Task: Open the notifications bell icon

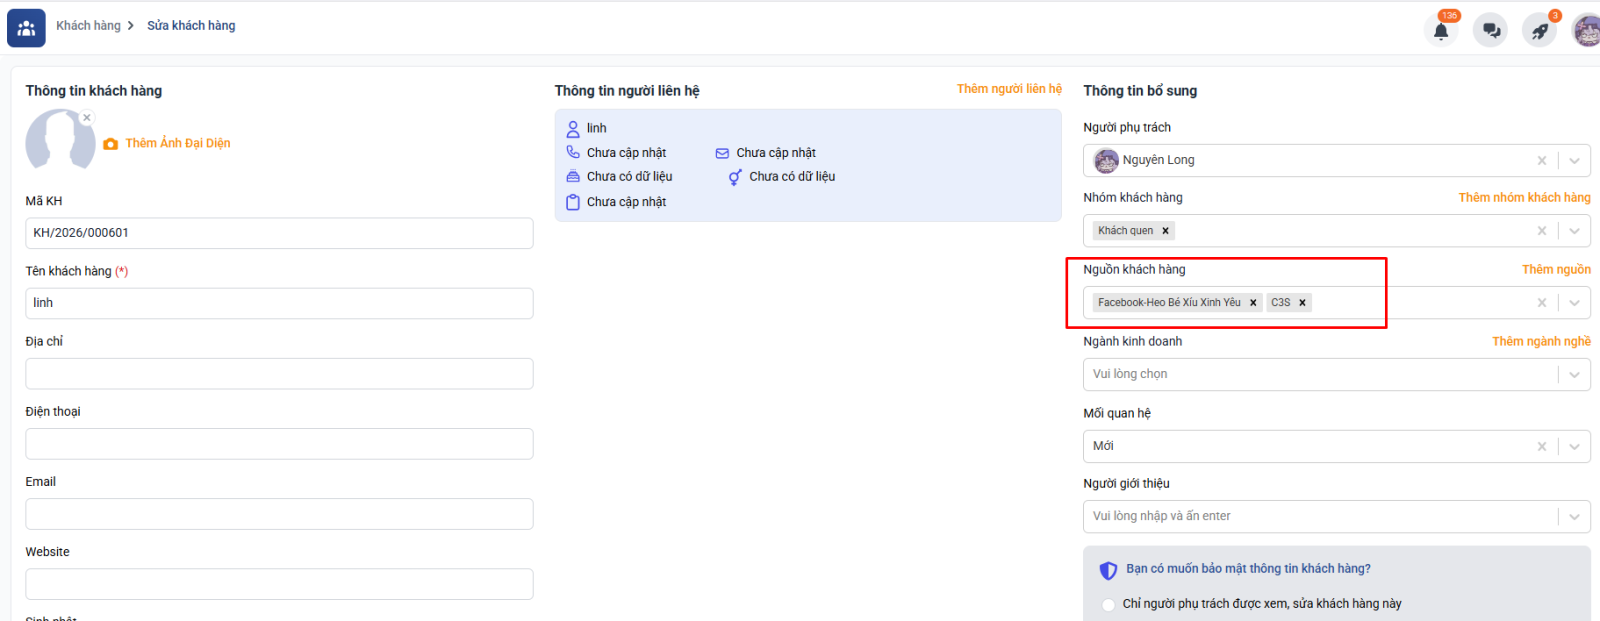Action: pos(1441,31)
